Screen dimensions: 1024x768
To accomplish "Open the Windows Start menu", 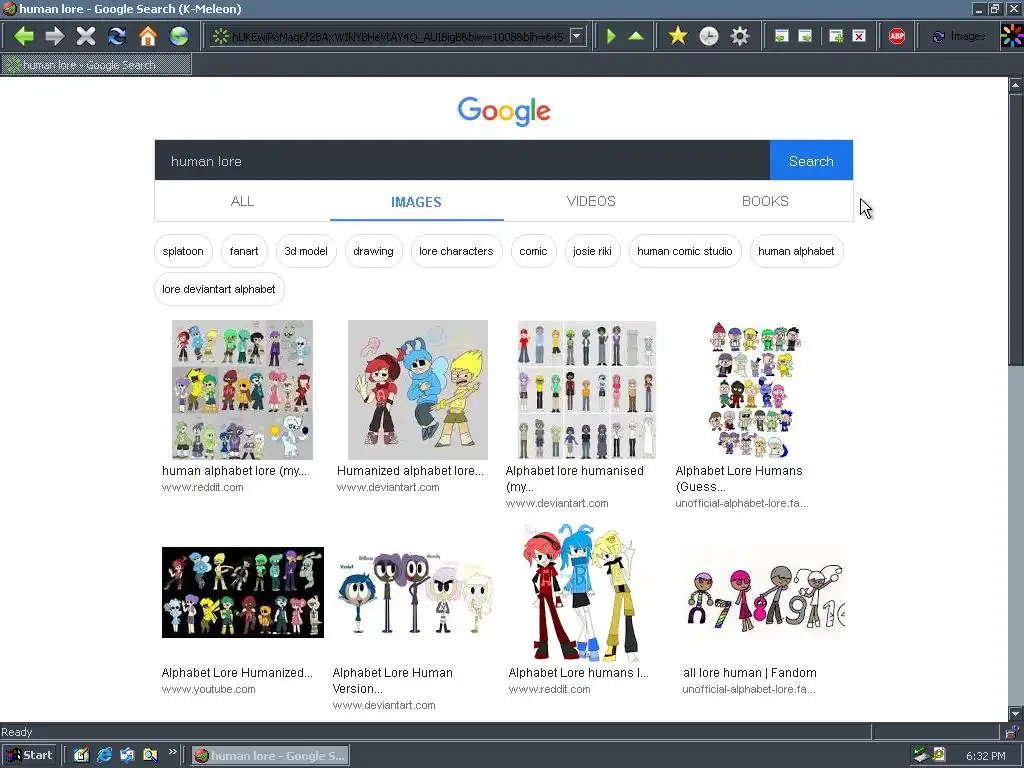I will pyautogui.click(x=29, y=756).
